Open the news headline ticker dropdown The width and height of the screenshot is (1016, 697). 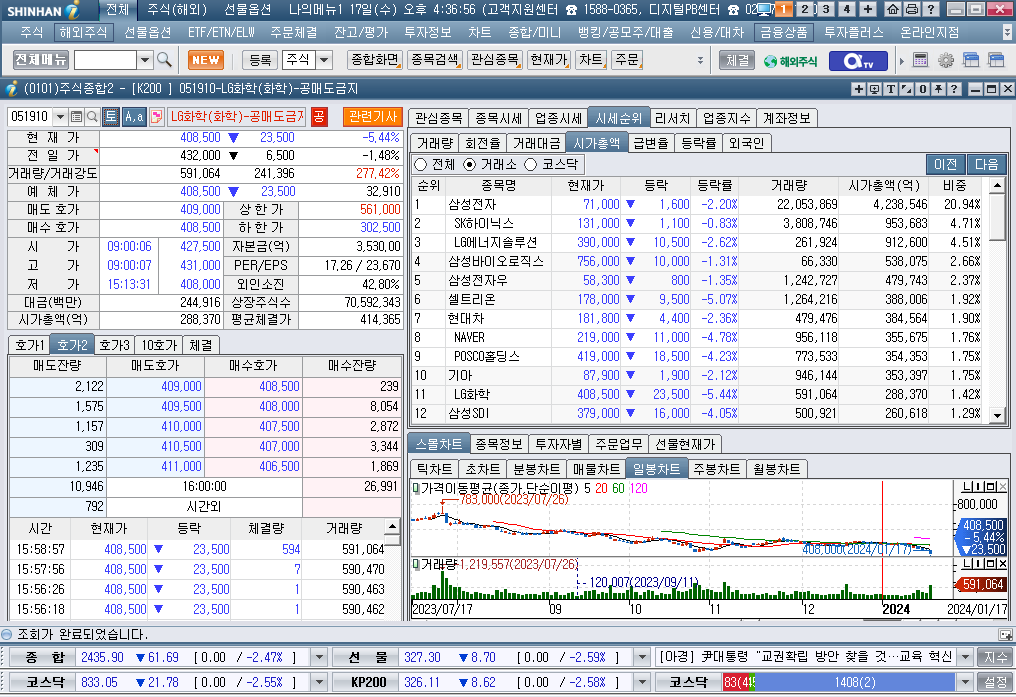(x=965, y=657)
